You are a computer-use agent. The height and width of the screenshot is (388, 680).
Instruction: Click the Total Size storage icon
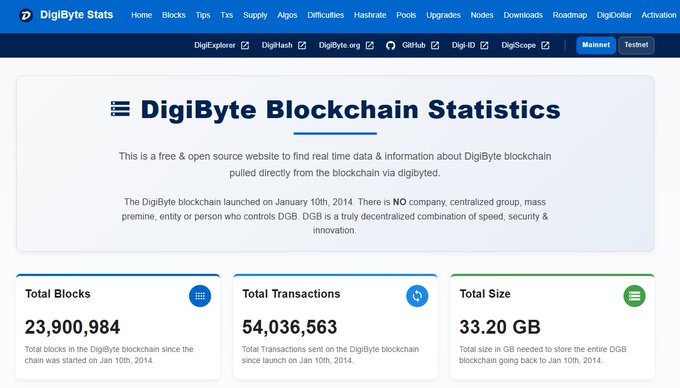(x=634, y=296)
